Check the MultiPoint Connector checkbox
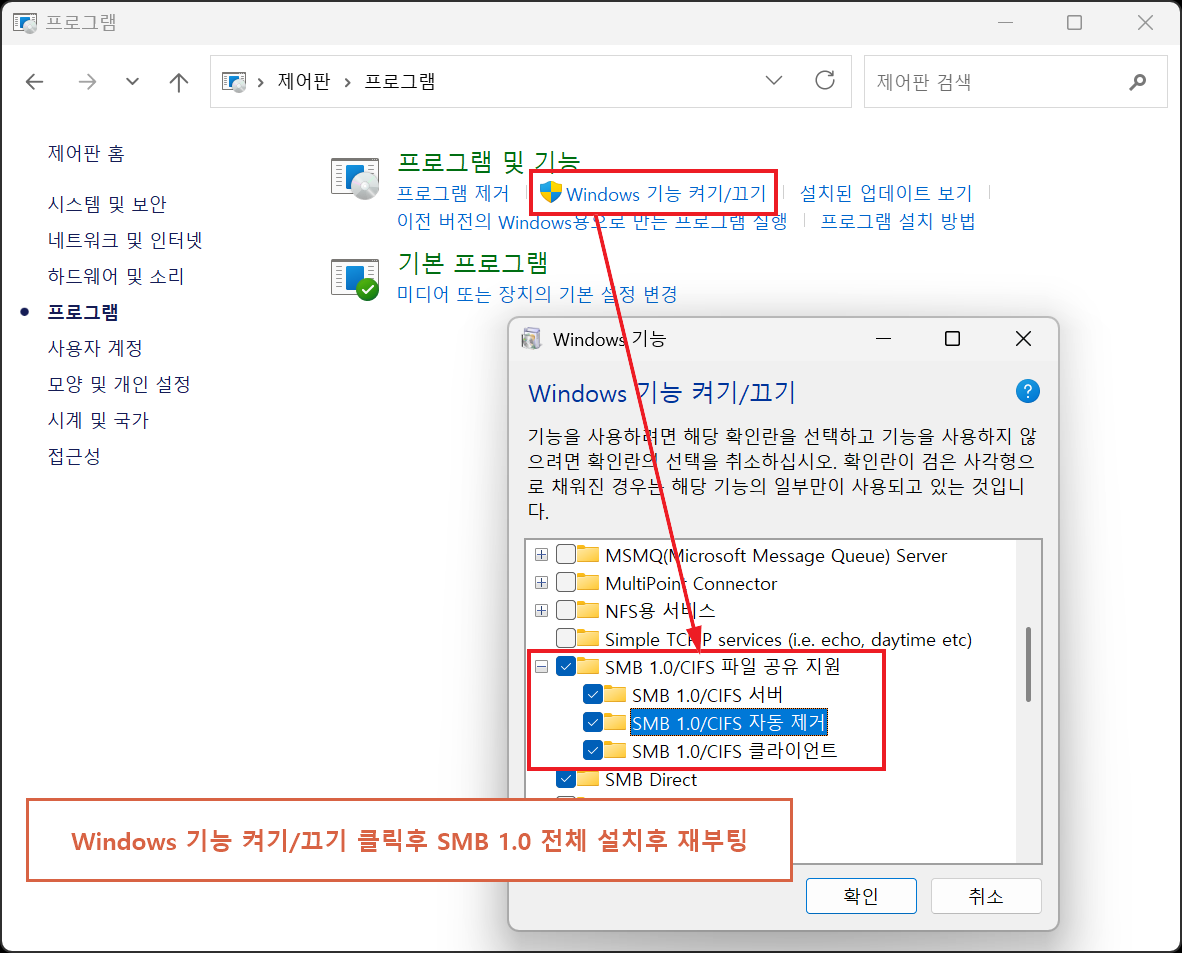 pos(566,583)
